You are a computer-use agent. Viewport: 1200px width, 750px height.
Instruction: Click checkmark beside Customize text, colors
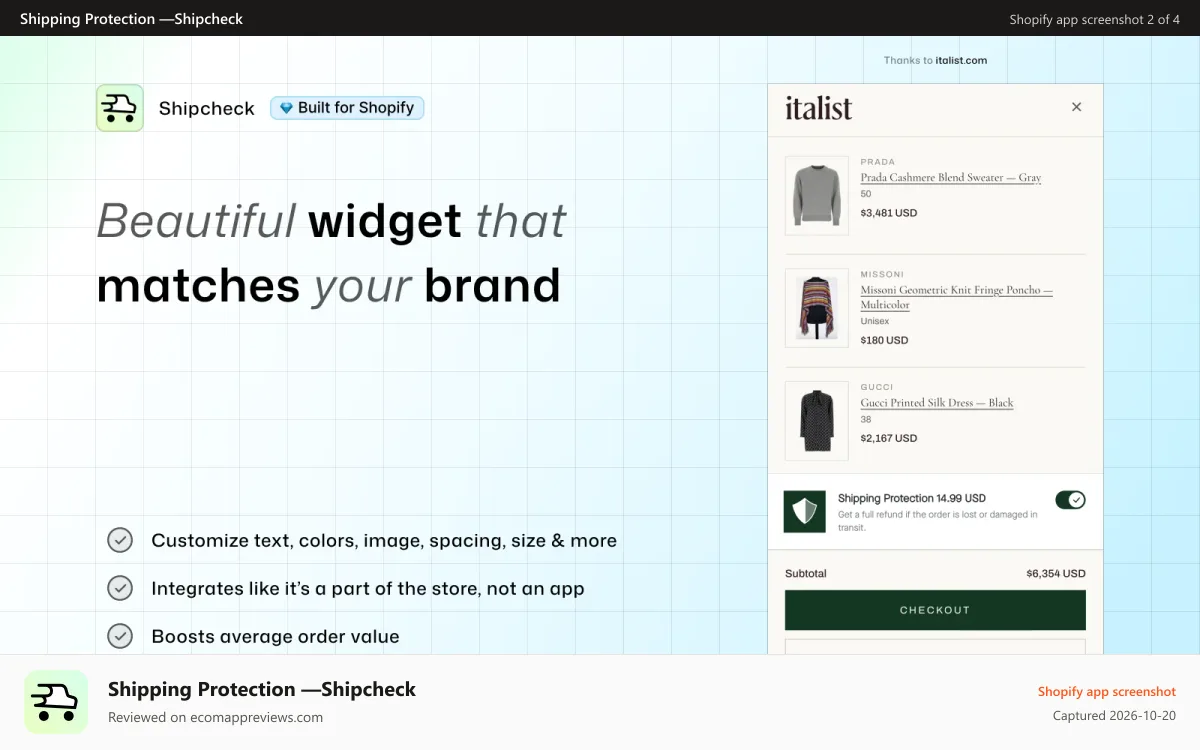point(120,540)
